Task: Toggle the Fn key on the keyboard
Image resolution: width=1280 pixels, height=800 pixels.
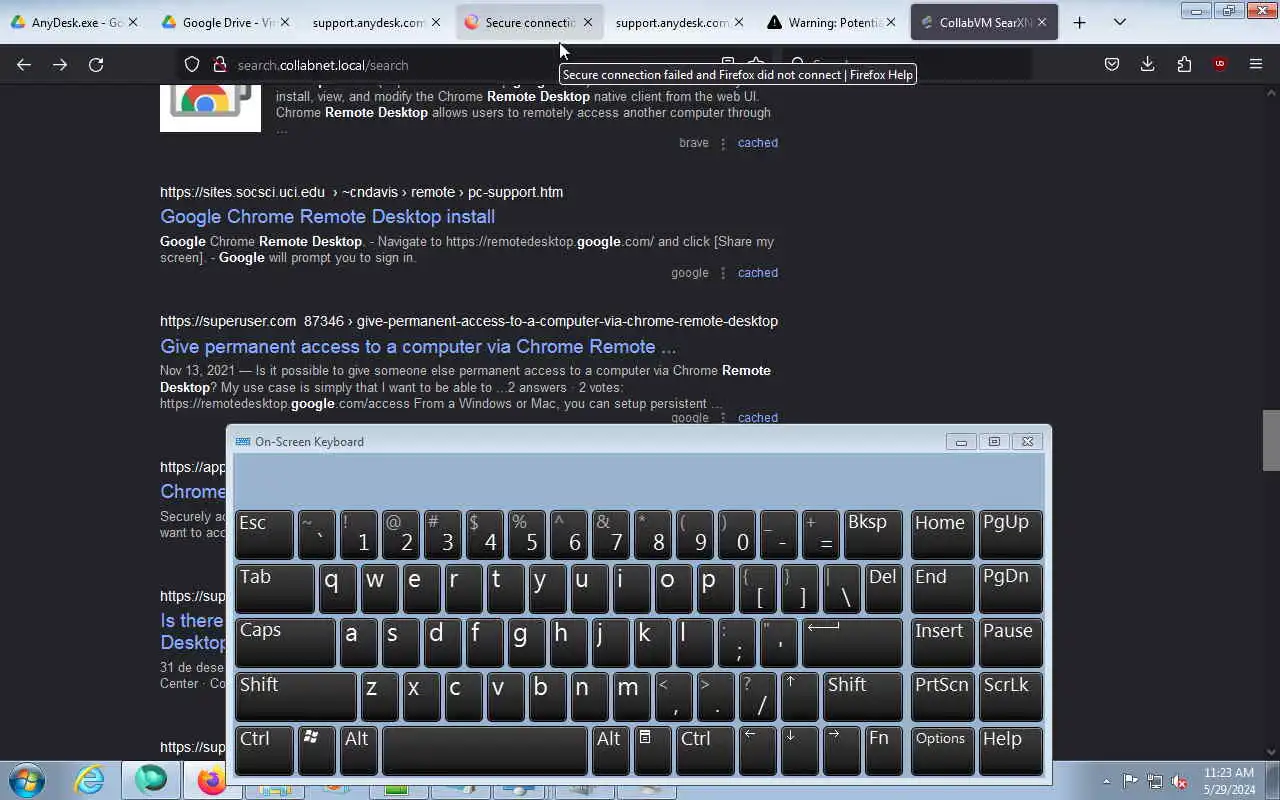Action: (x=882, y=750)
